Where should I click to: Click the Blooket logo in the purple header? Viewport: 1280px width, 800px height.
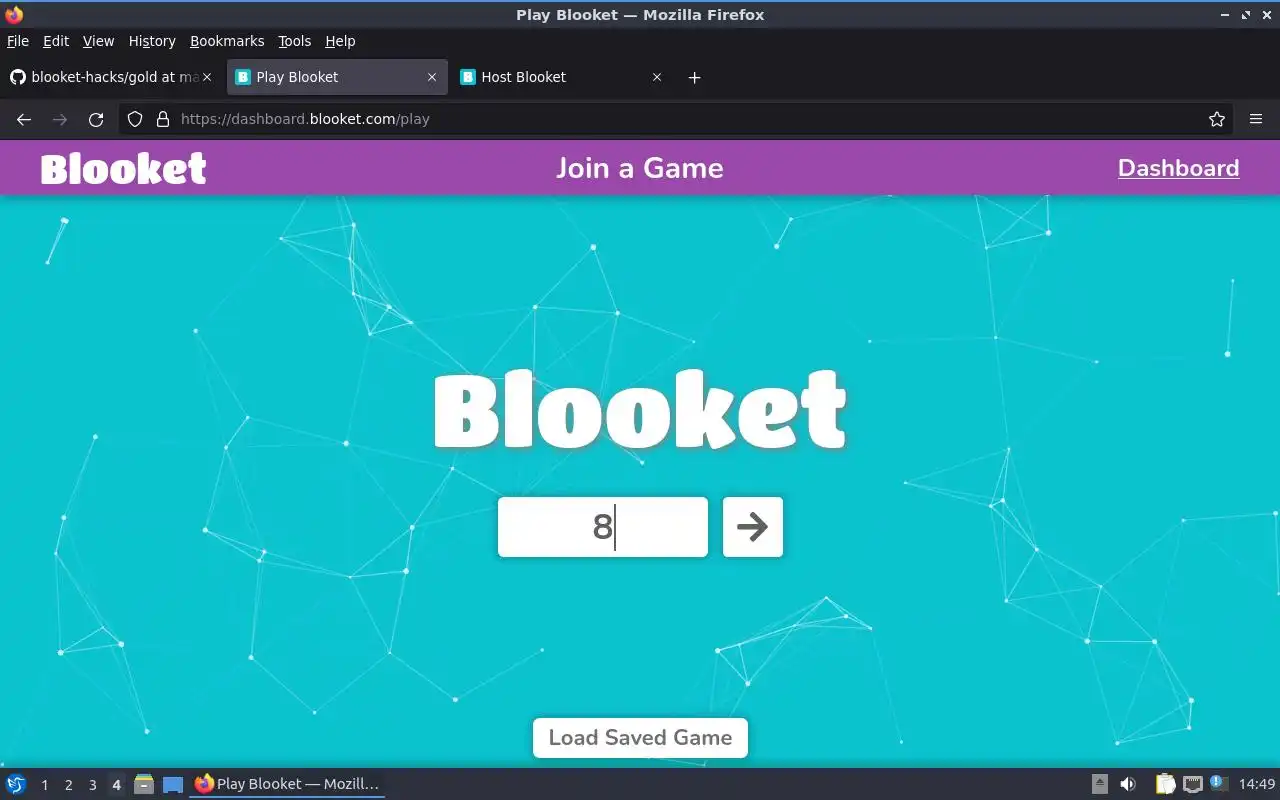(124, 169)
